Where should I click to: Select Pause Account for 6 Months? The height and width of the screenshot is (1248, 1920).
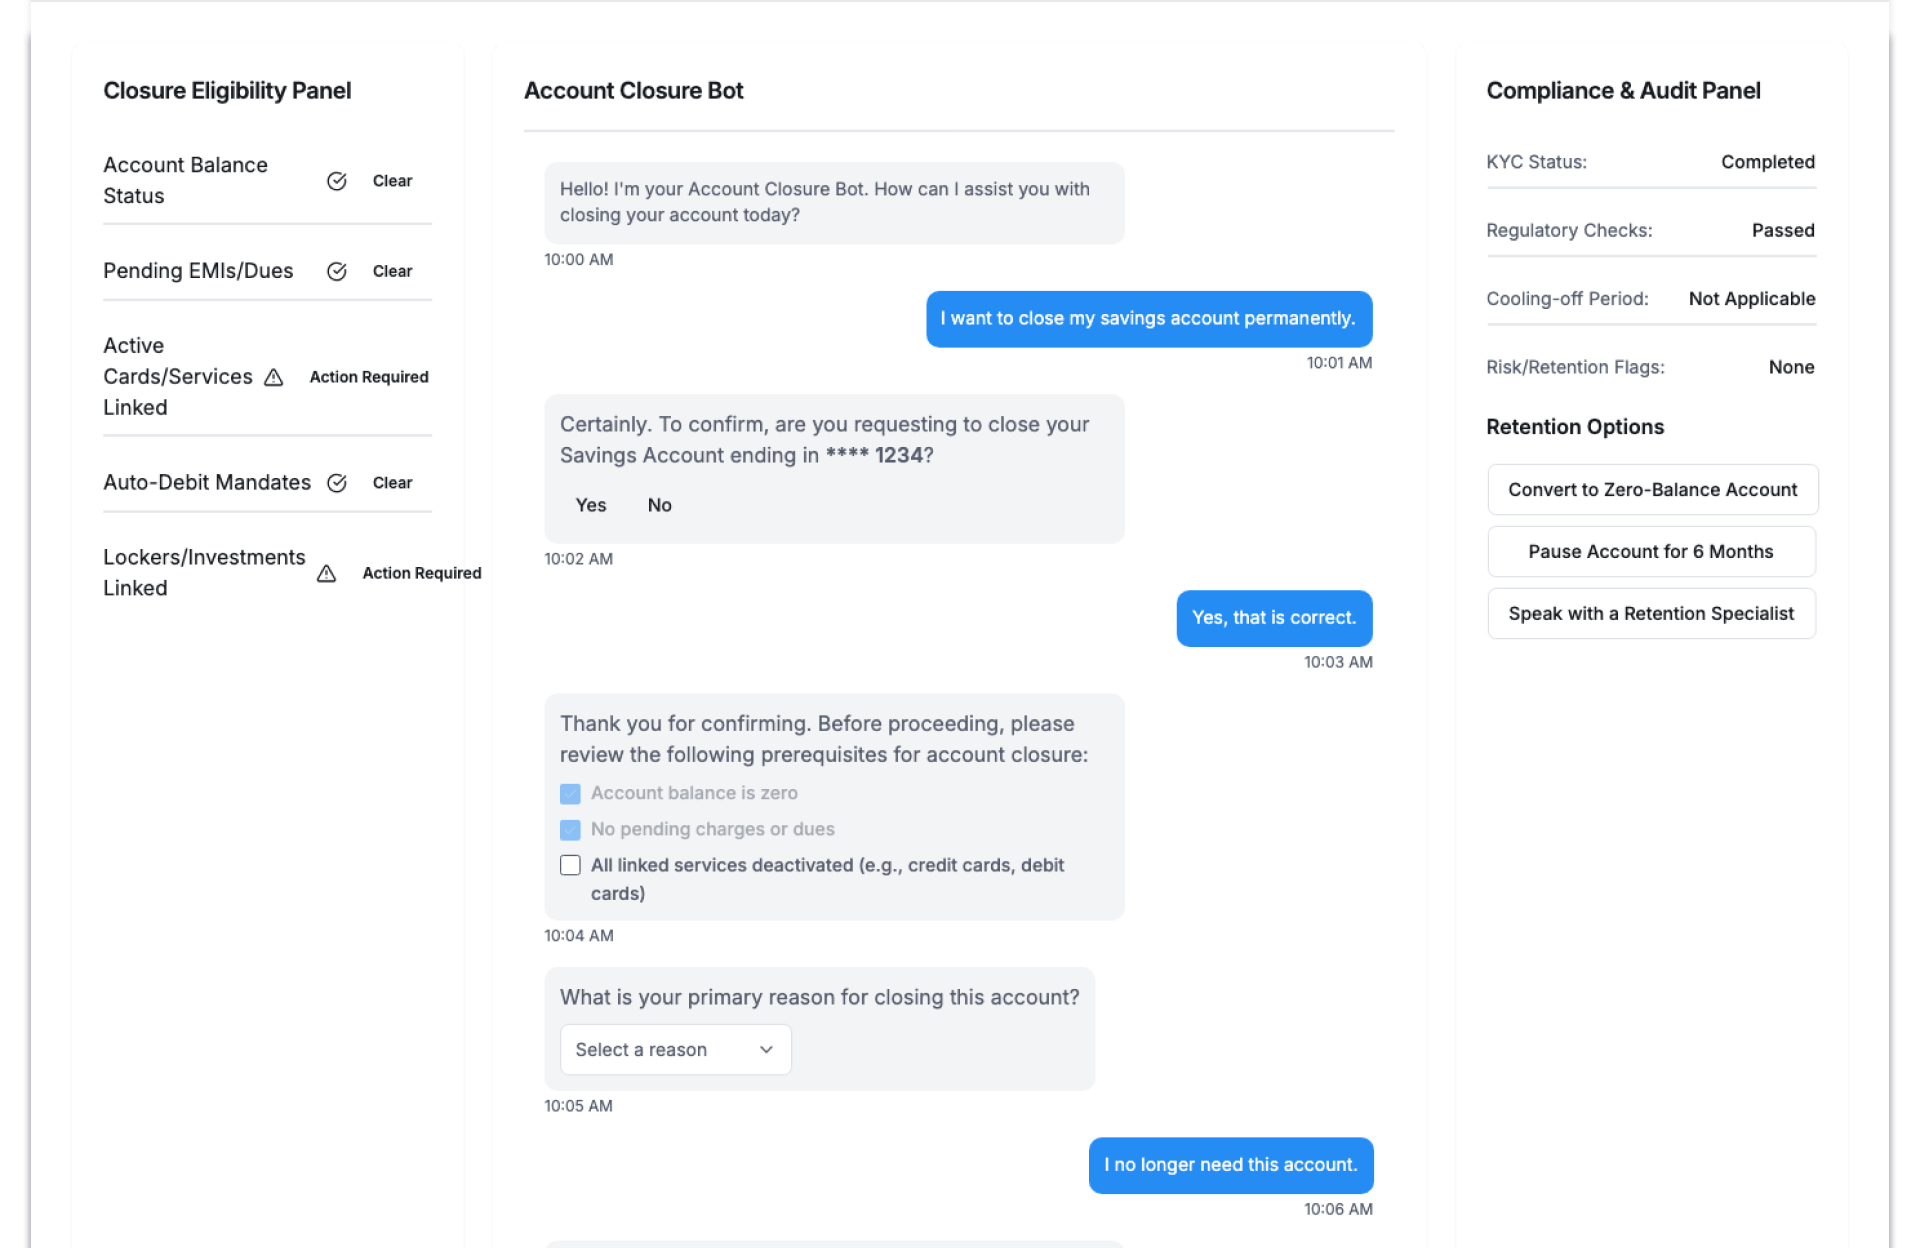[x=1651, y=552]
